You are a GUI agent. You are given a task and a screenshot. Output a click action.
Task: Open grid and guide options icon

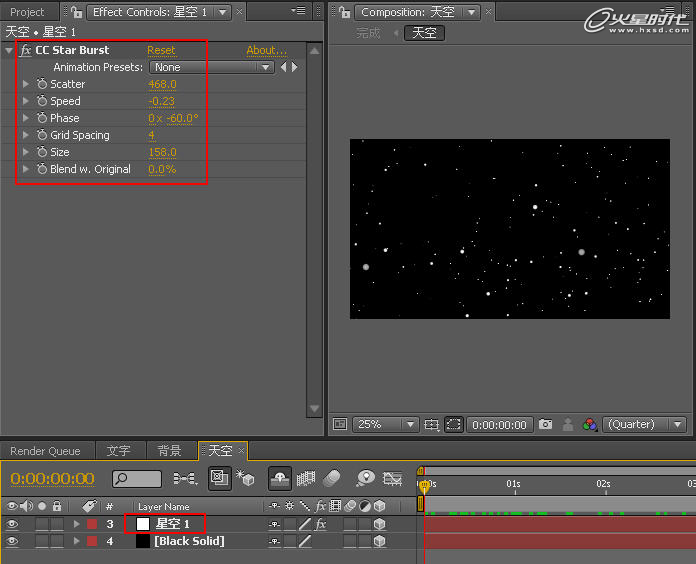[431, 425]
